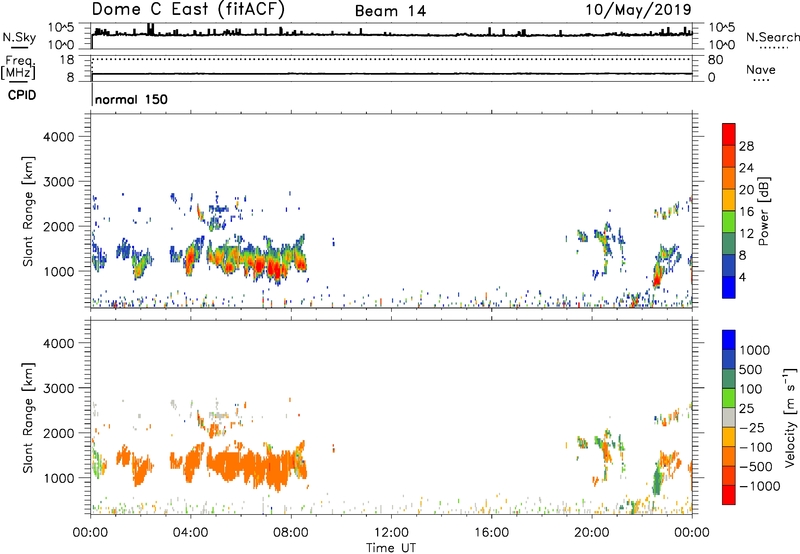Screen dimensions: 800x554
Task: Click the blue top segment of Velocity colorbar
Action: coord(729,340)
